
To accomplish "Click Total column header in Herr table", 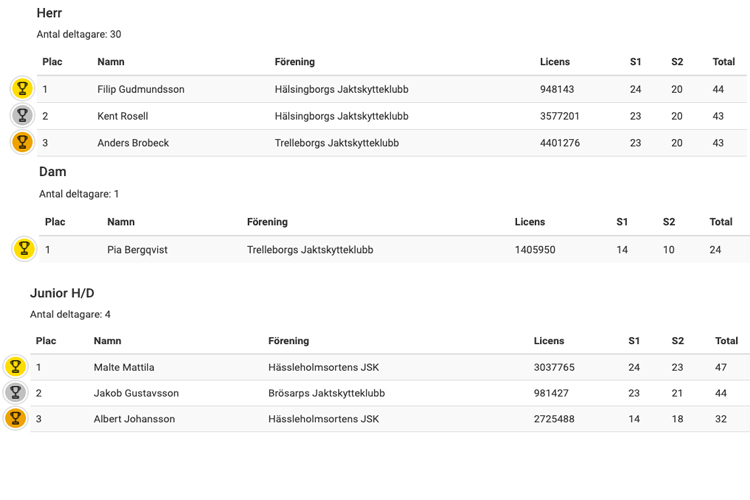I will tap(723, 62).
